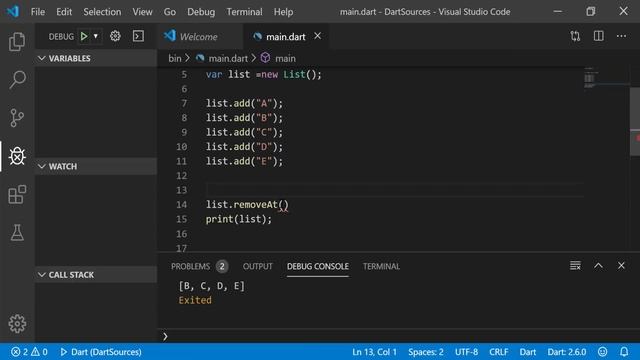640x360 pixels.
Task: Open the Go menu
Action: tap(170, 12)
